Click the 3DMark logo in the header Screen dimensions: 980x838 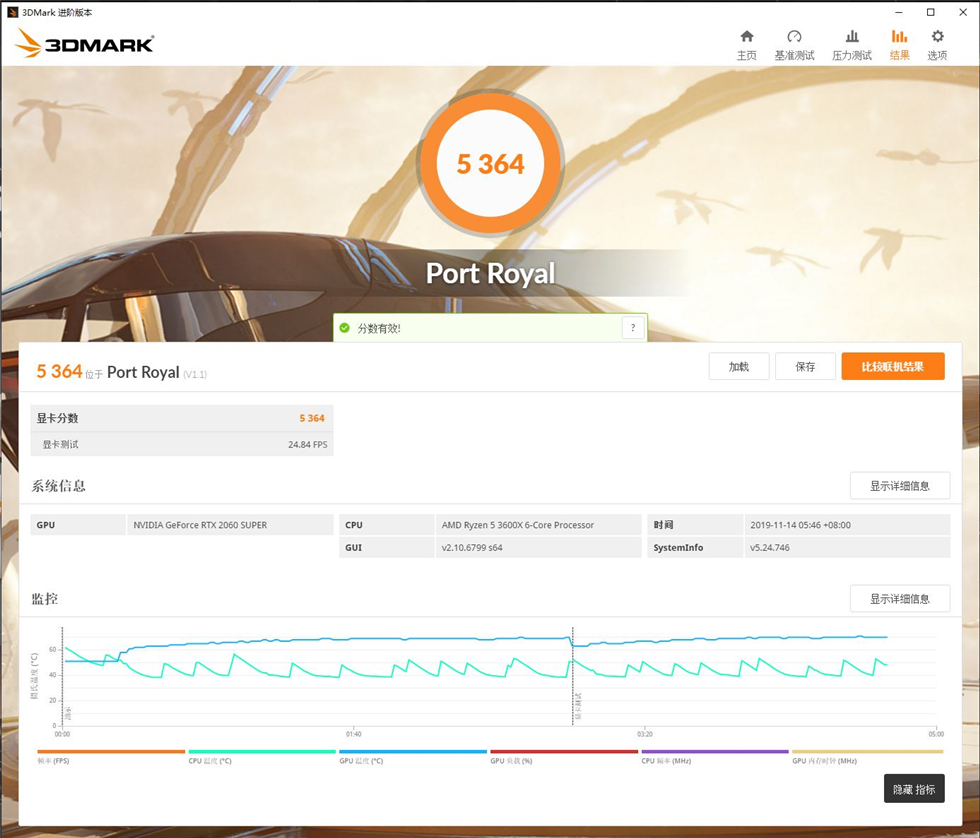(85, 43)
